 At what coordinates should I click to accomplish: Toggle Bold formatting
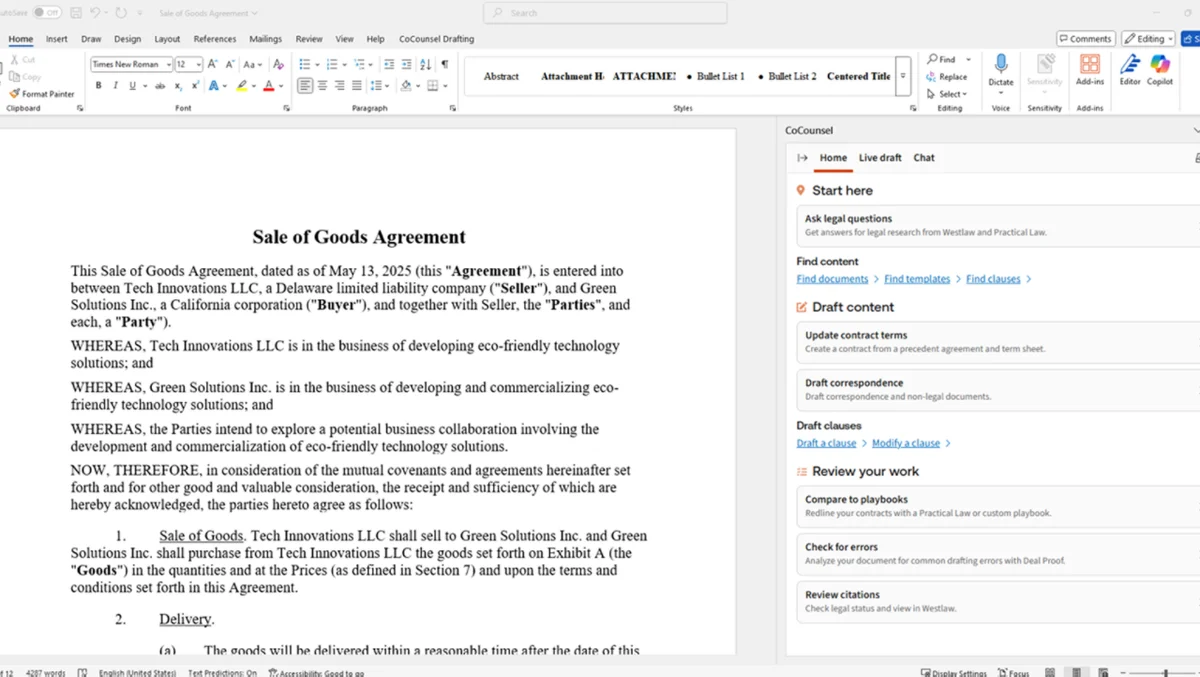click(98, 85)
